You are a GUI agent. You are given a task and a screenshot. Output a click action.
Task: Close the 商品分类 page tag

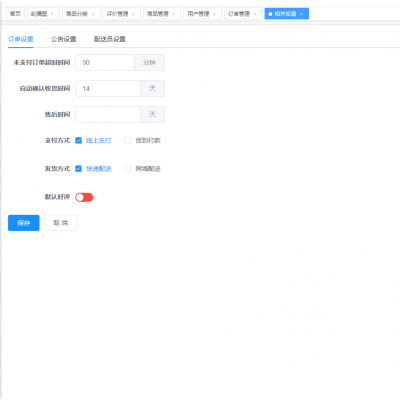click(93, 14)
